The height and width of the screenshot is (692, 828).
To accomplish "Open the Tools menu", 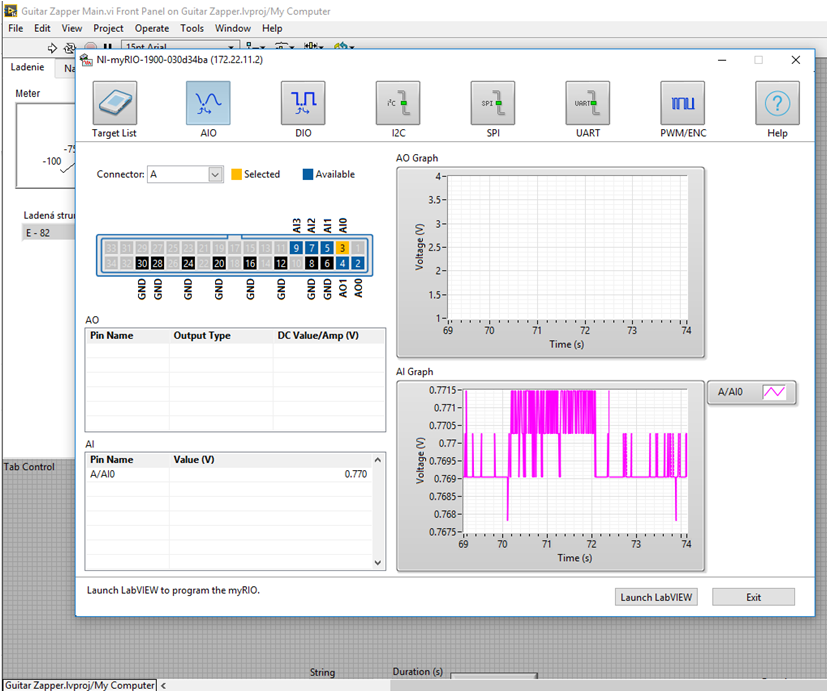I will pos(192,29).
